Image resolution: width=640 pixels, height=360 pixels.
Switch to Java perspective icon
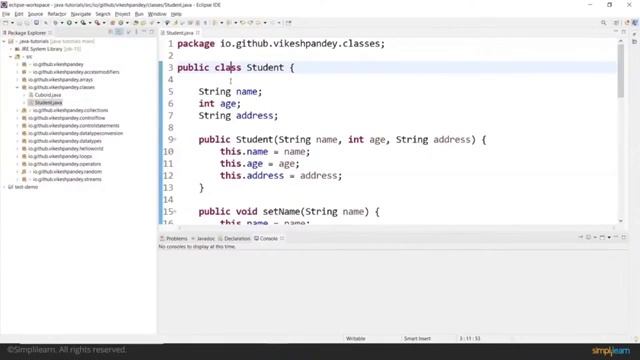coord(635,23)
